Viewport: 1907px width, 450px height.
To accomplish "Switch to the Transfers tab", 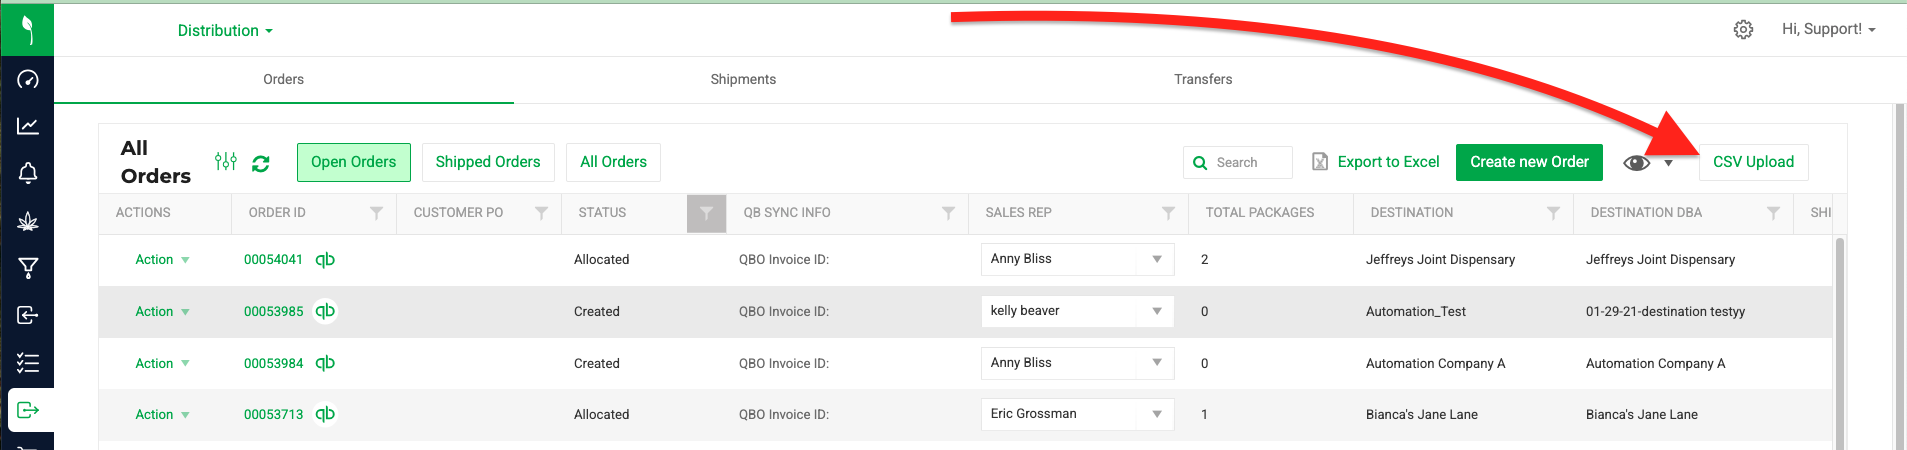I will click(x=1203, y=79).
